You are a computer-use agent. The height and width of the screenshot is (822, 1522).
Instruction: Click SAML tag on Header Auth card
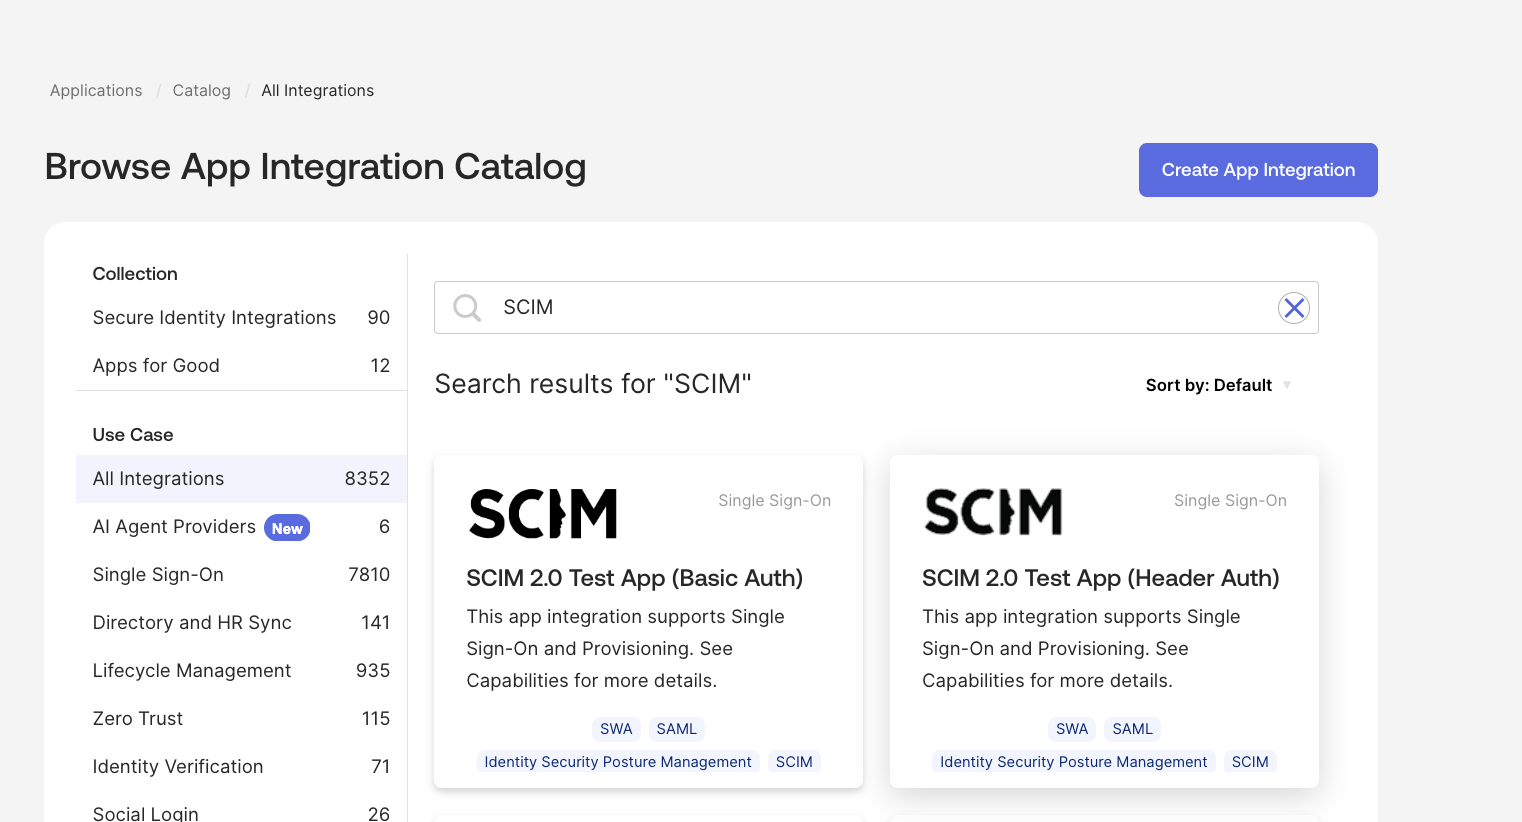1133,729
